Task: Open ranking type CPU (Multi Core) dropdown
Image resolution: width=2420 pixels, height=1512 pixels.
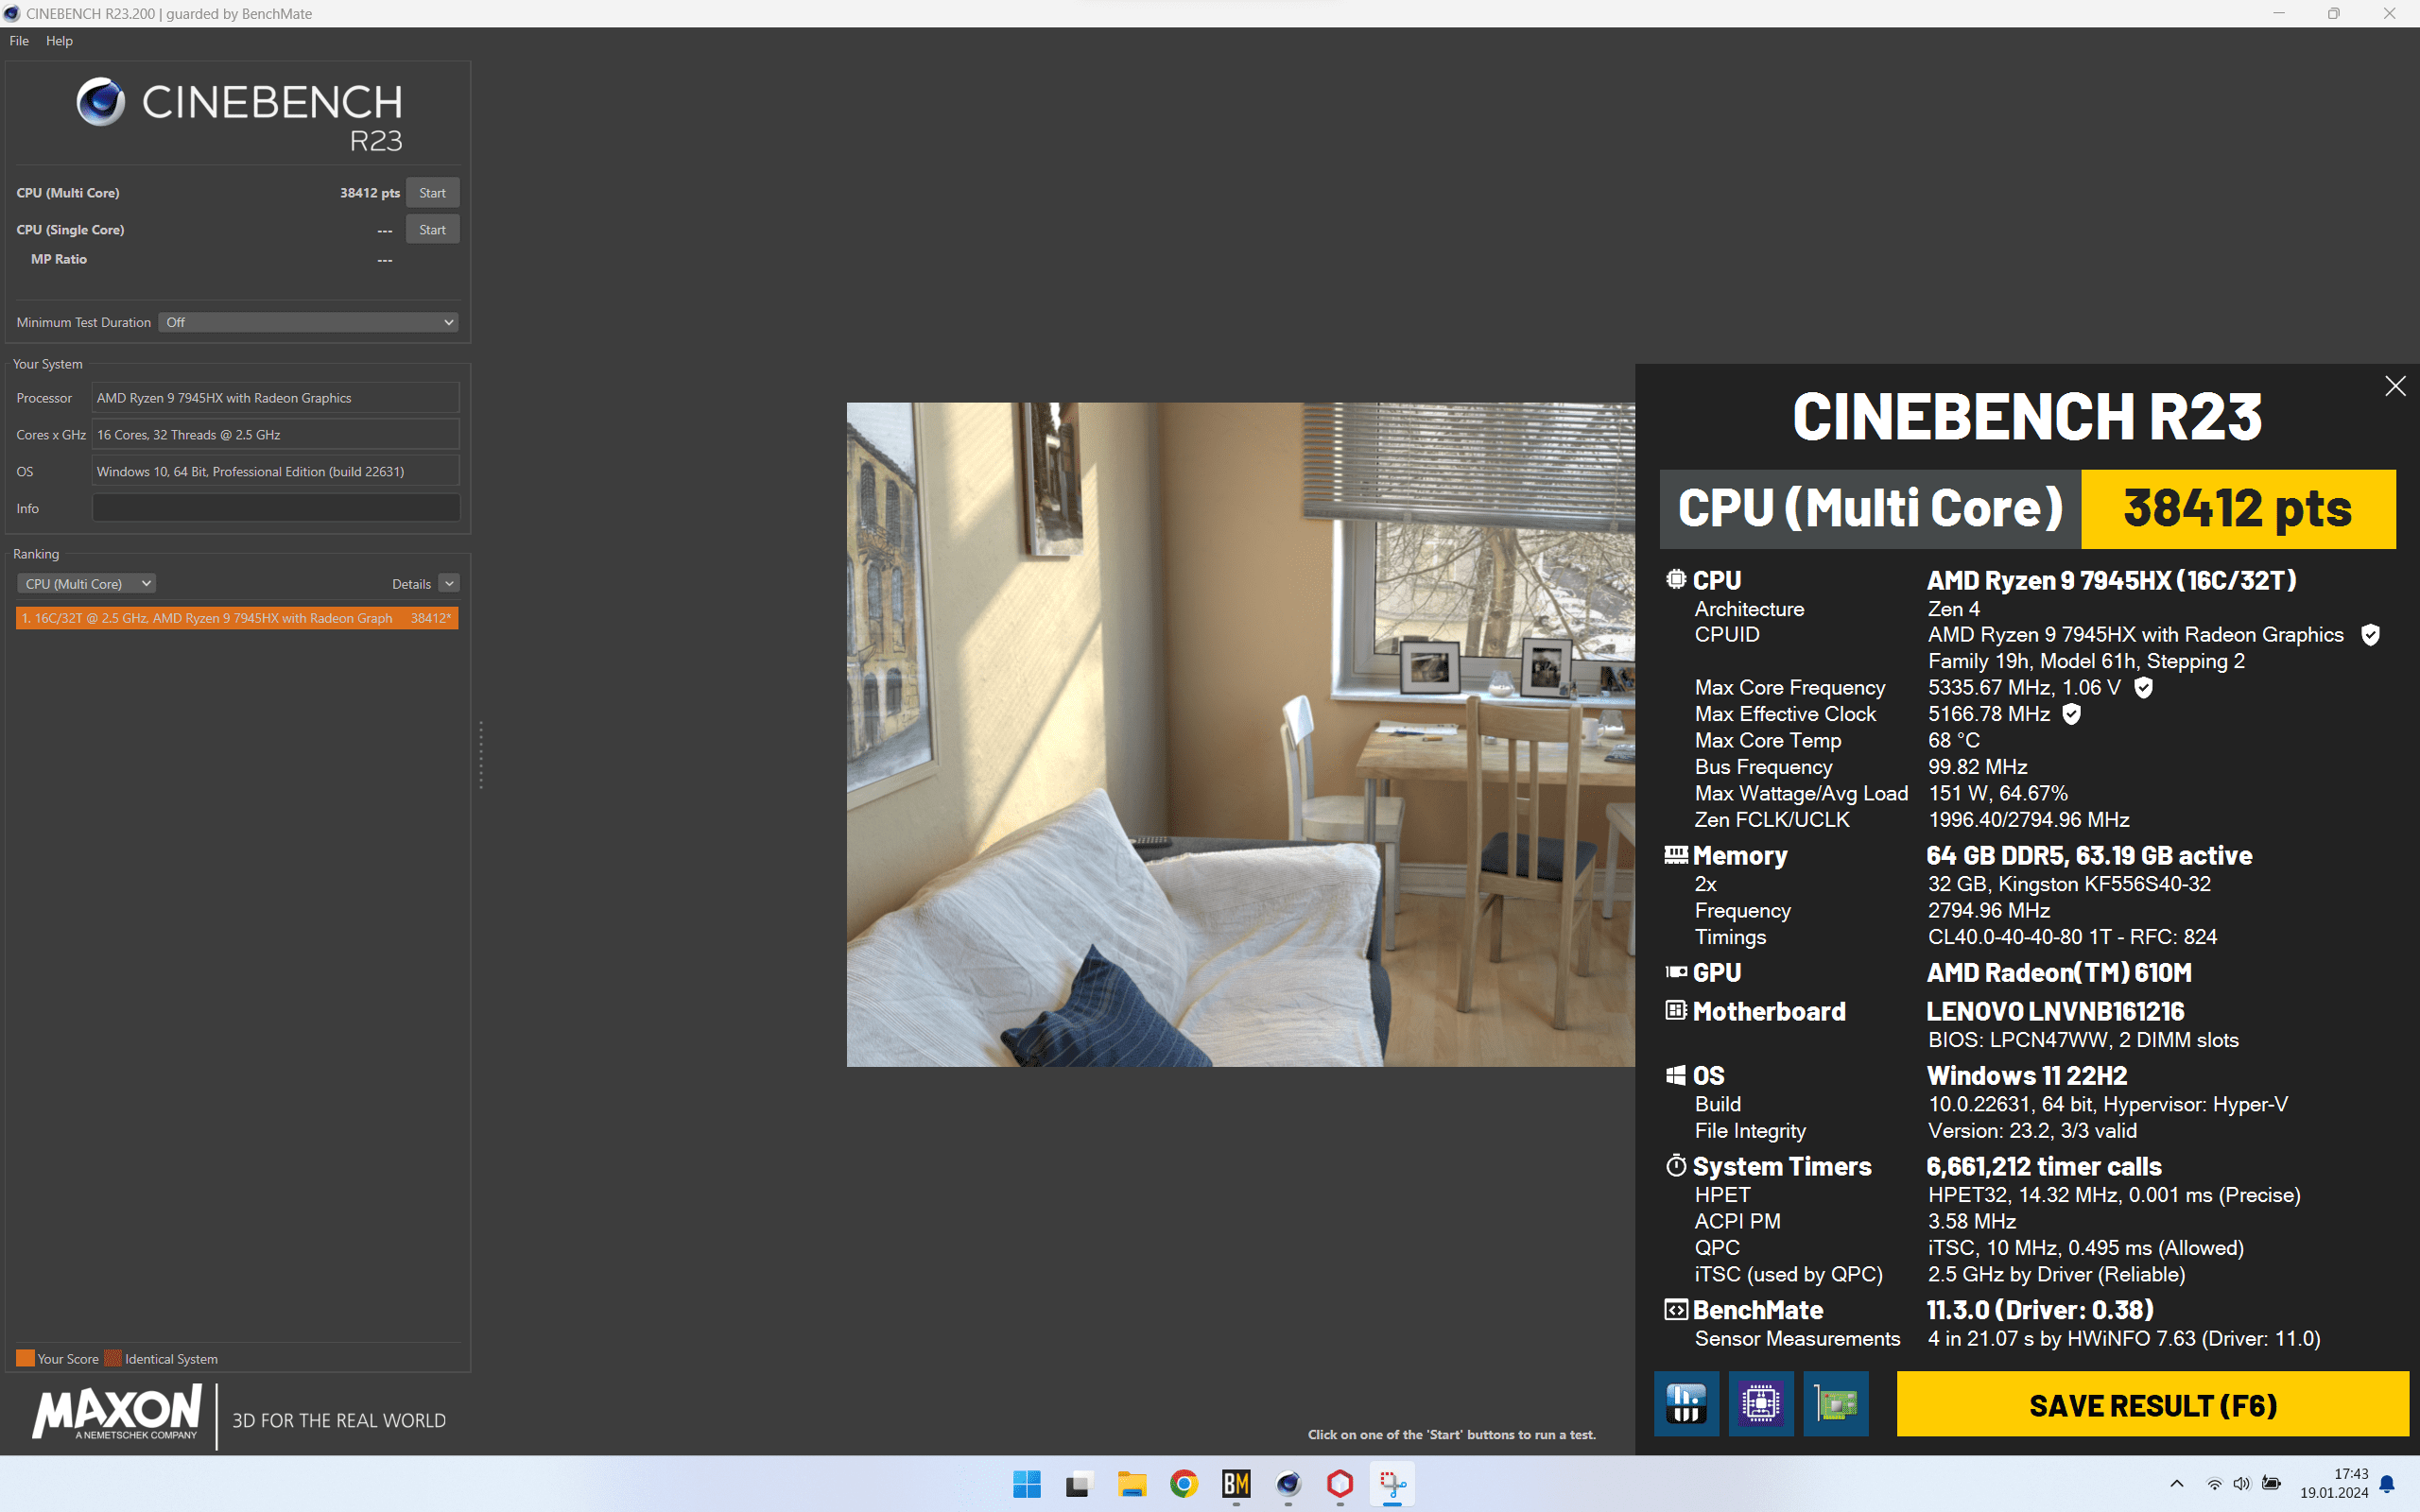Action: 86,584
